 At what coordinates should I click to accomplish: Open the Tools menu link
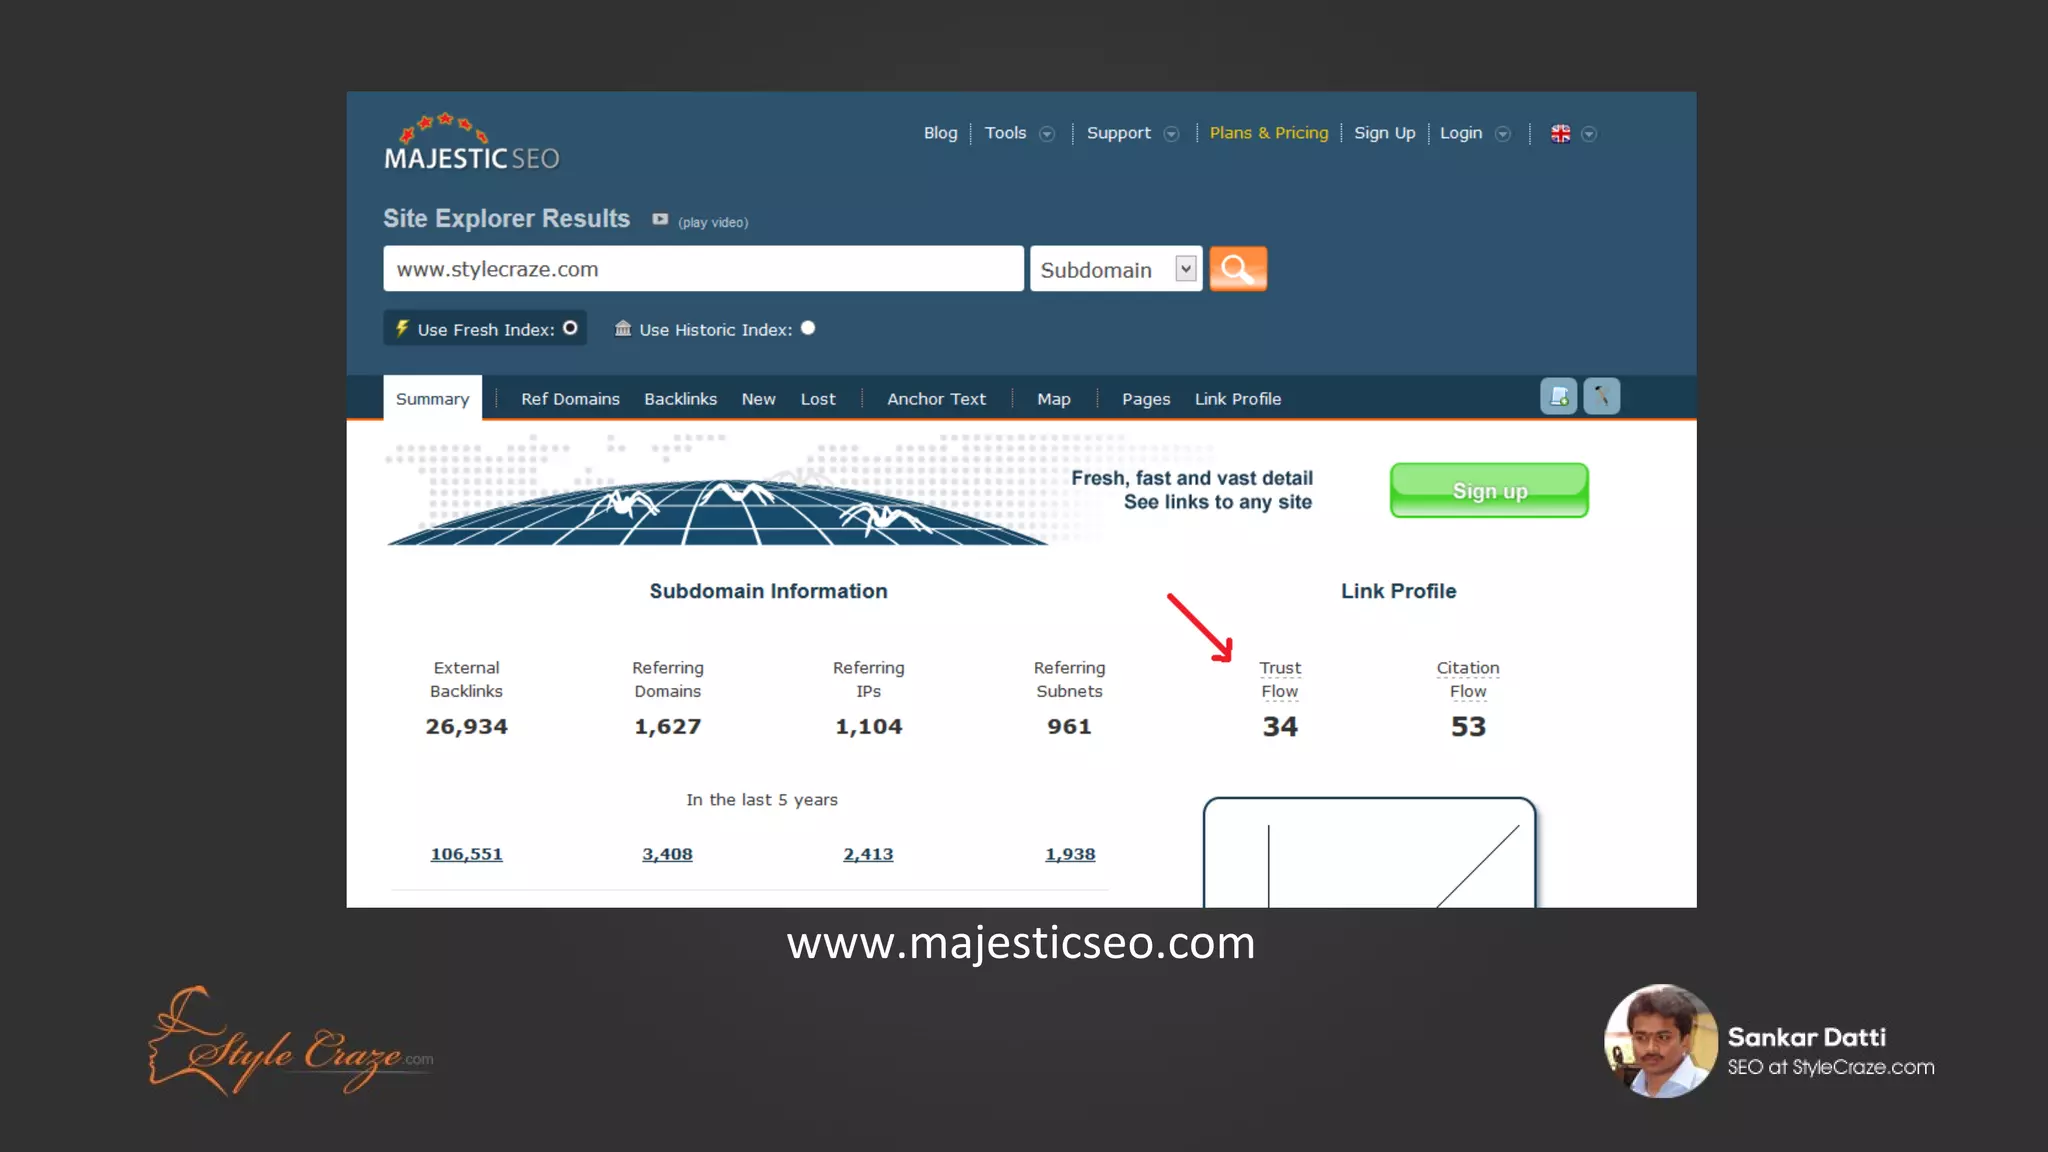pyautogui.click(x=1005, y=133)
